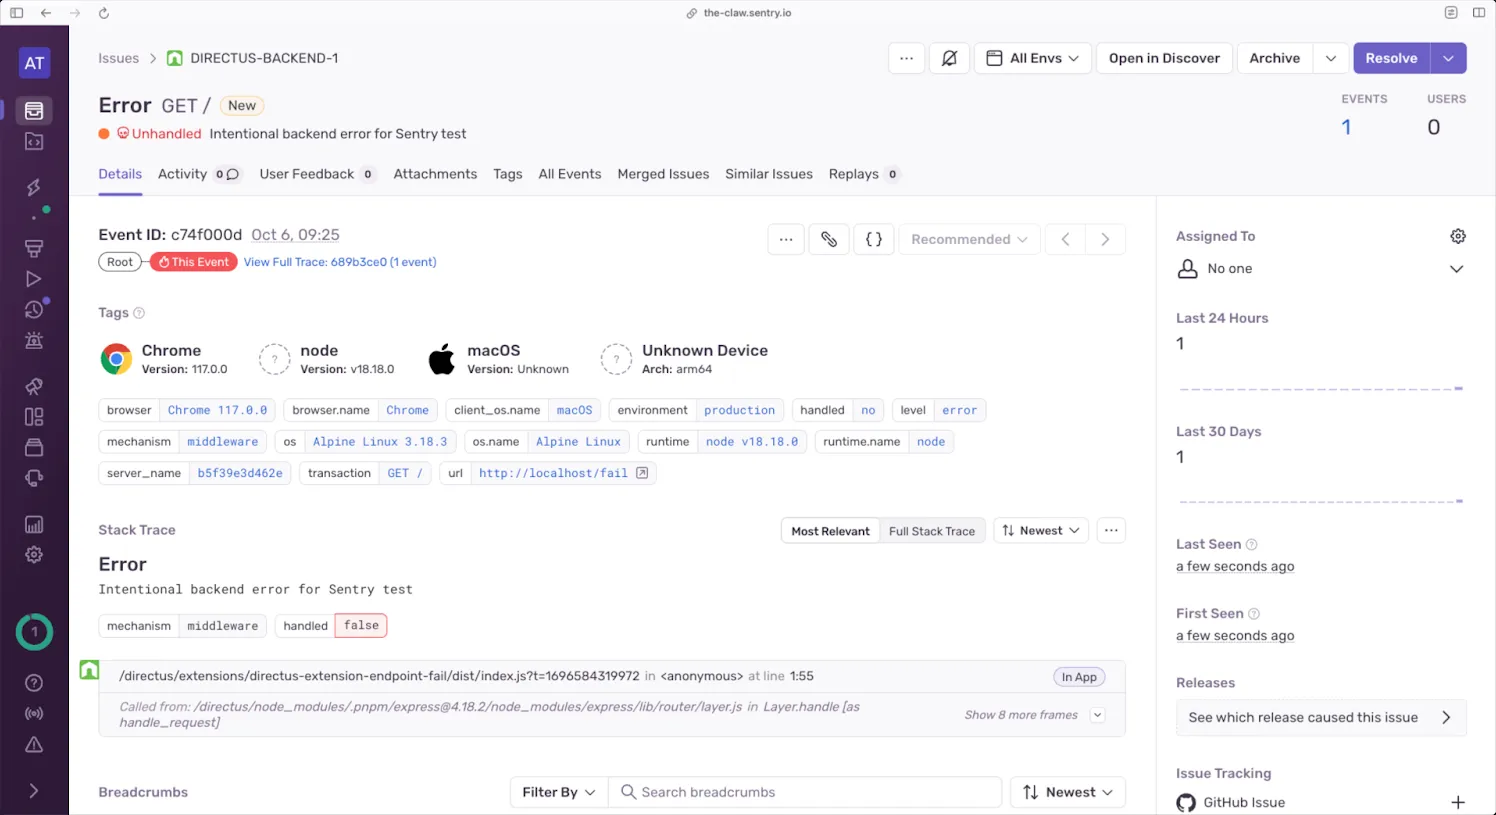The height and width of the screenshot is (815, 1496).
Task: Open sidebar Settings gear icon
Action: (x=34, y=554)
